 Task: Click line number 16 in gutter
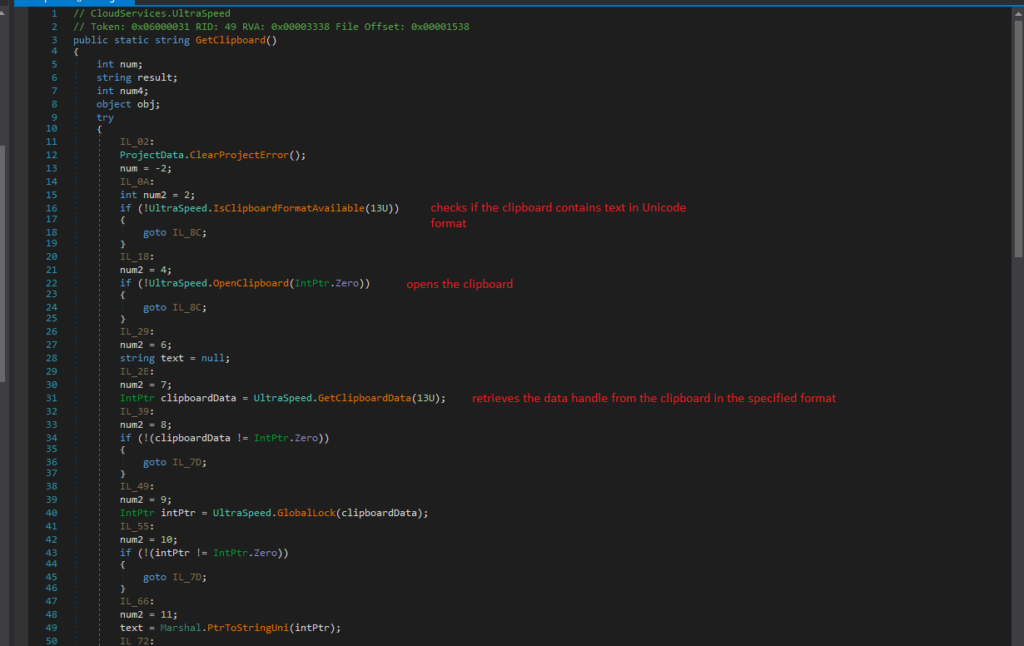[x=52, y=207]
